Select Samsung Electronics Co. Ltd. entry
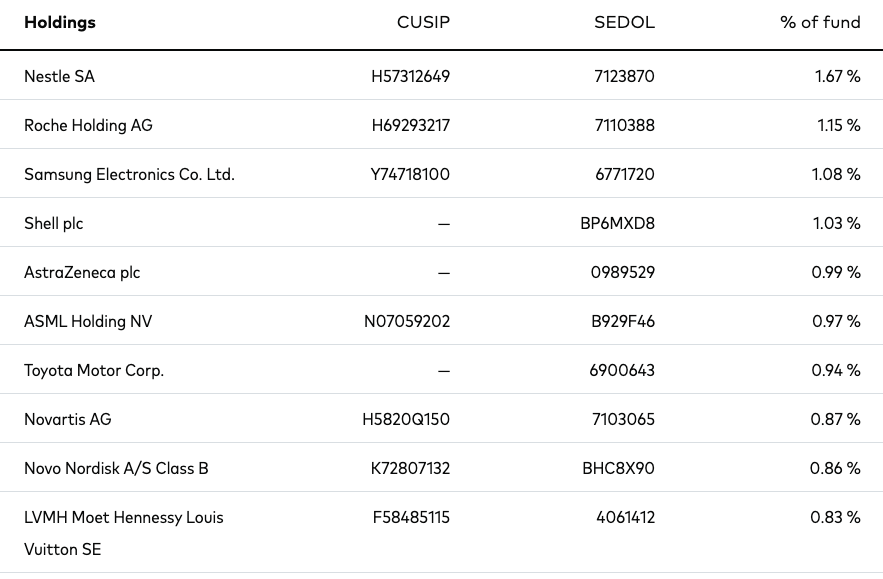 (x=129, y=174)
